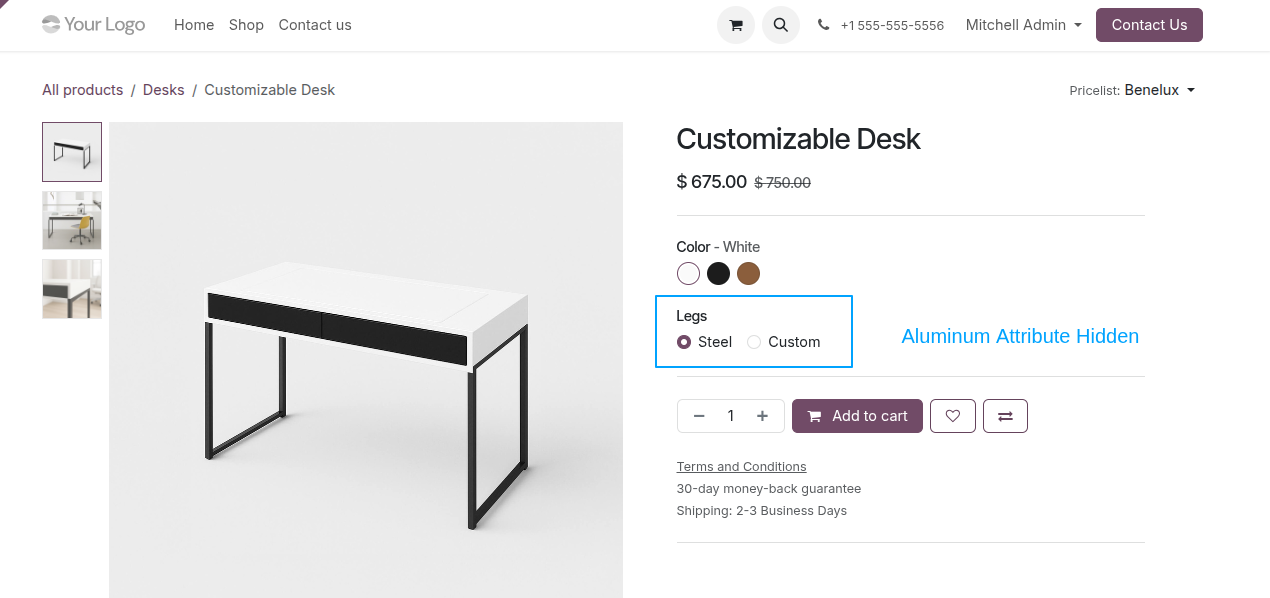Click the Add to cart button
The width and height of the screenshot is (1270, 598).
(x=857, y=416)
